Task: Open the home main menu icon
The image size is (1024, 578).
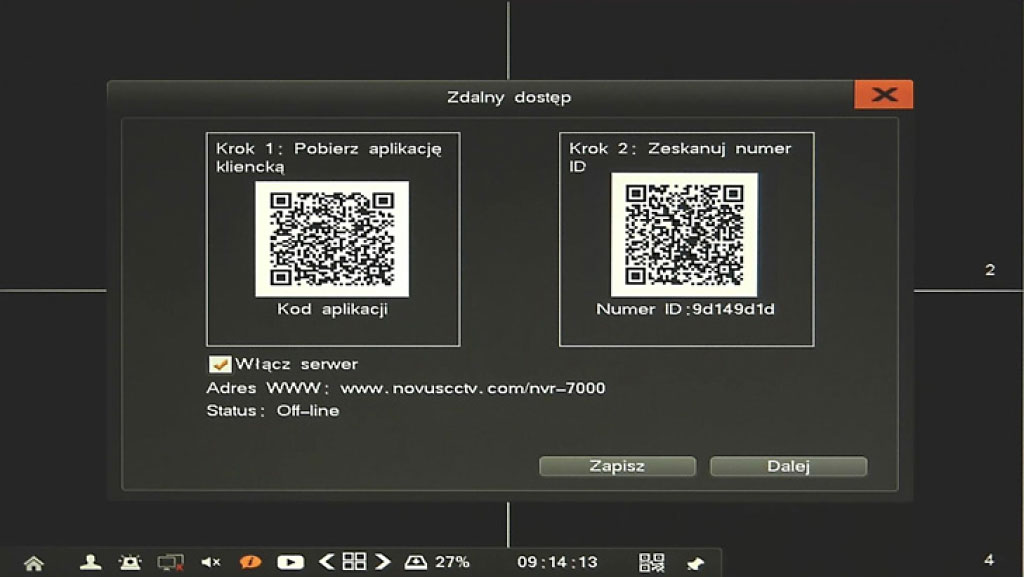Action: point(34,562)
